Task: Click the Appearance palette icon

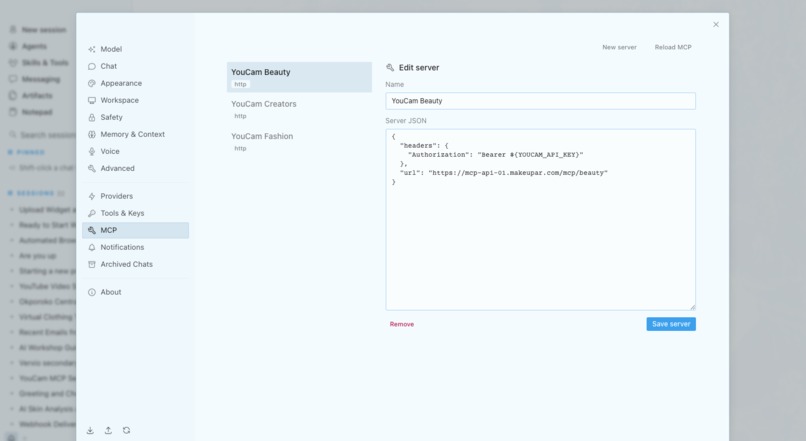Action: click(91, 83)
